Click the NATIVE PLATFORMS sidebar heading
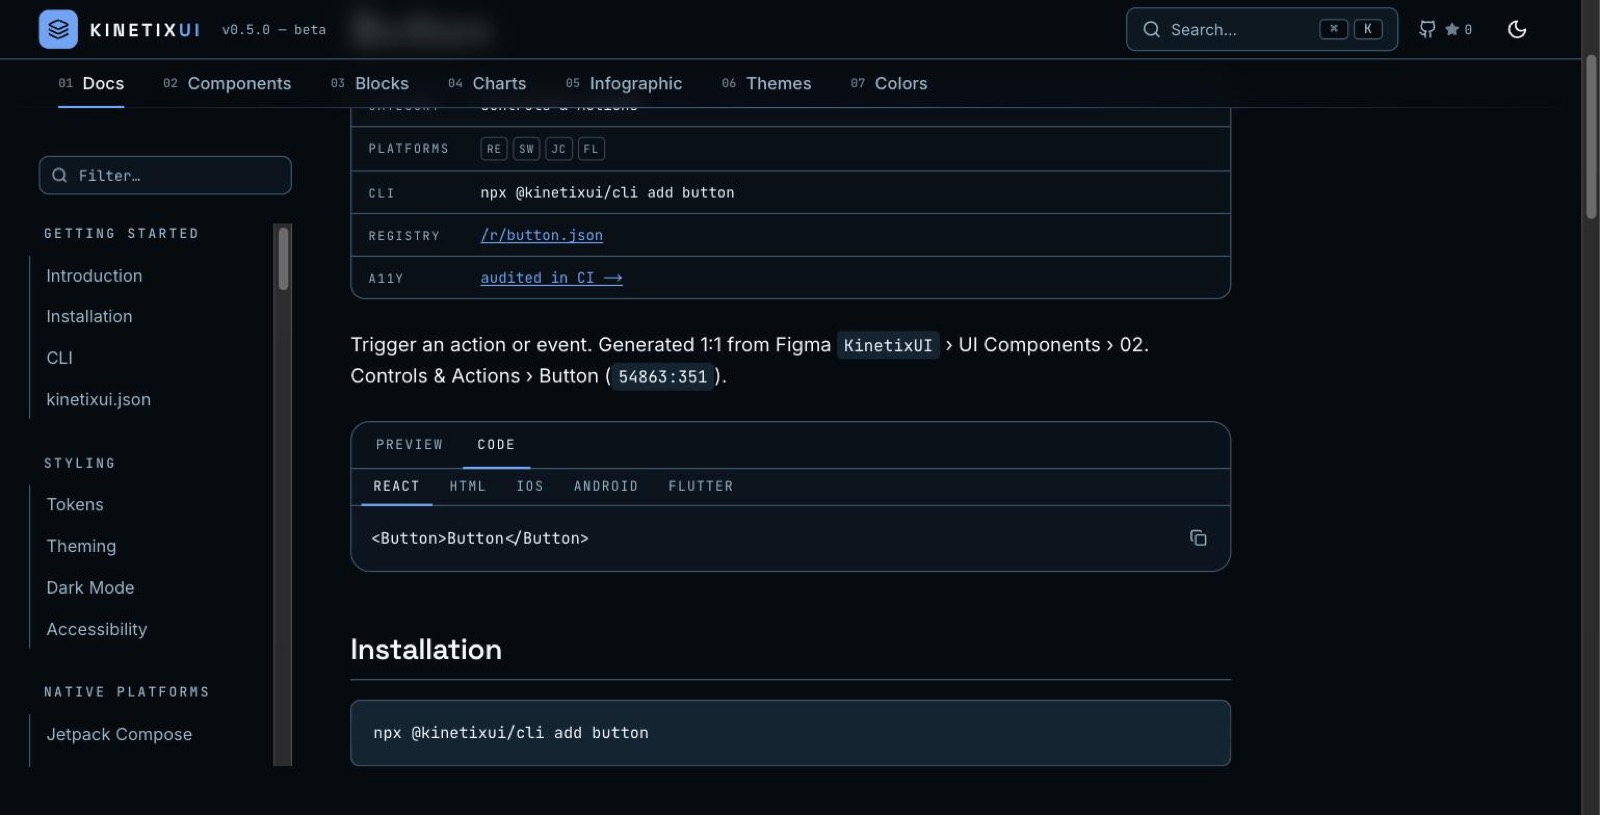This screenshot has height=815, width=1600. (x=127, y=692)
